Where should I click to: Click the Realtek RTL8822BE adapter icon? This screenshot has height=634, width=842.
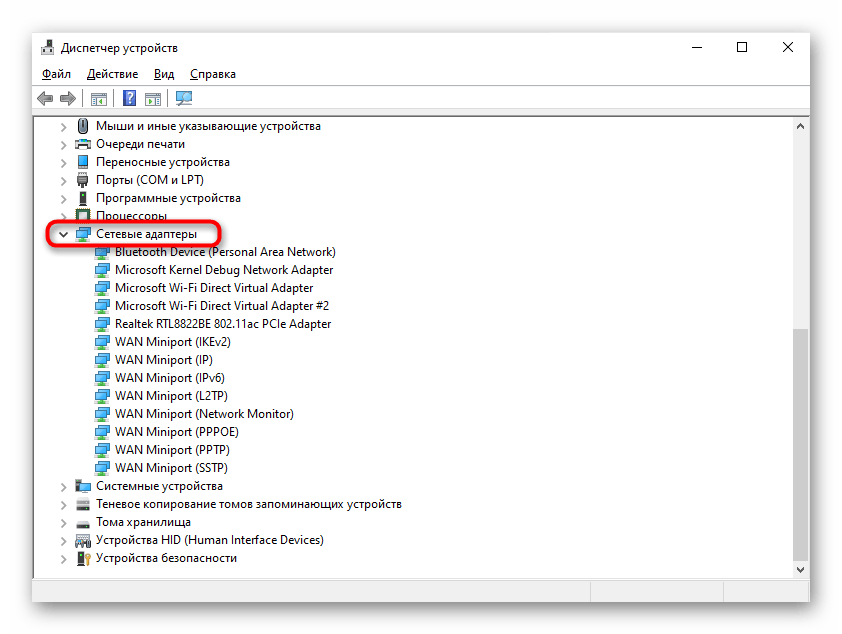tap(103, 324)
